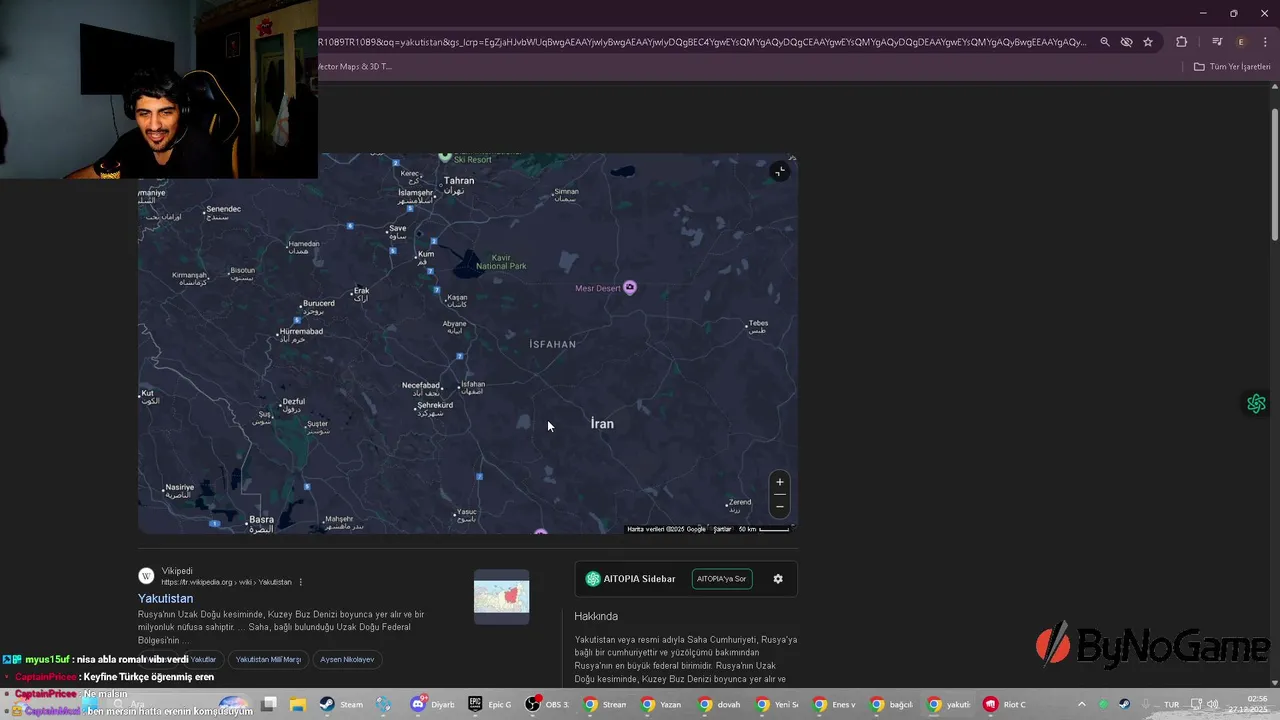The image size is (1280, 720).
Task: Click the Tebes label on the map
Action: [x=758, y=324]
